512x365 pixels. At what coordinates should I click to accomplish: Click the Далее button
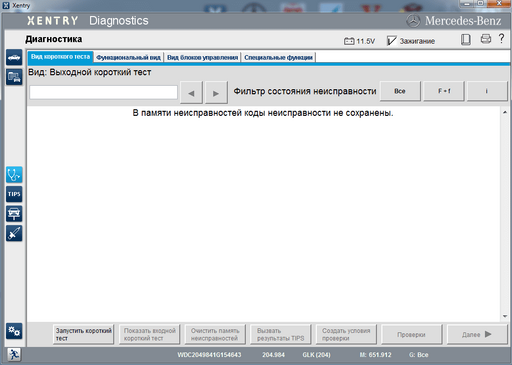point(477,334)
